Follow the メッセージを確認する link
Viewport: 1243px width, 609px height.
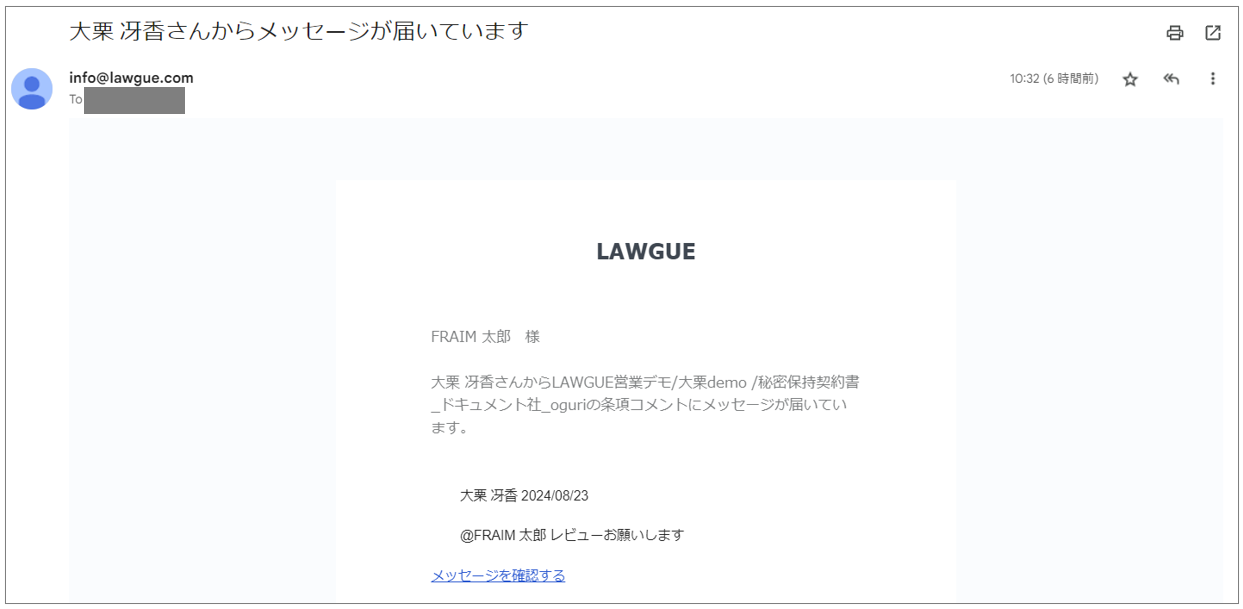[498, 575]
